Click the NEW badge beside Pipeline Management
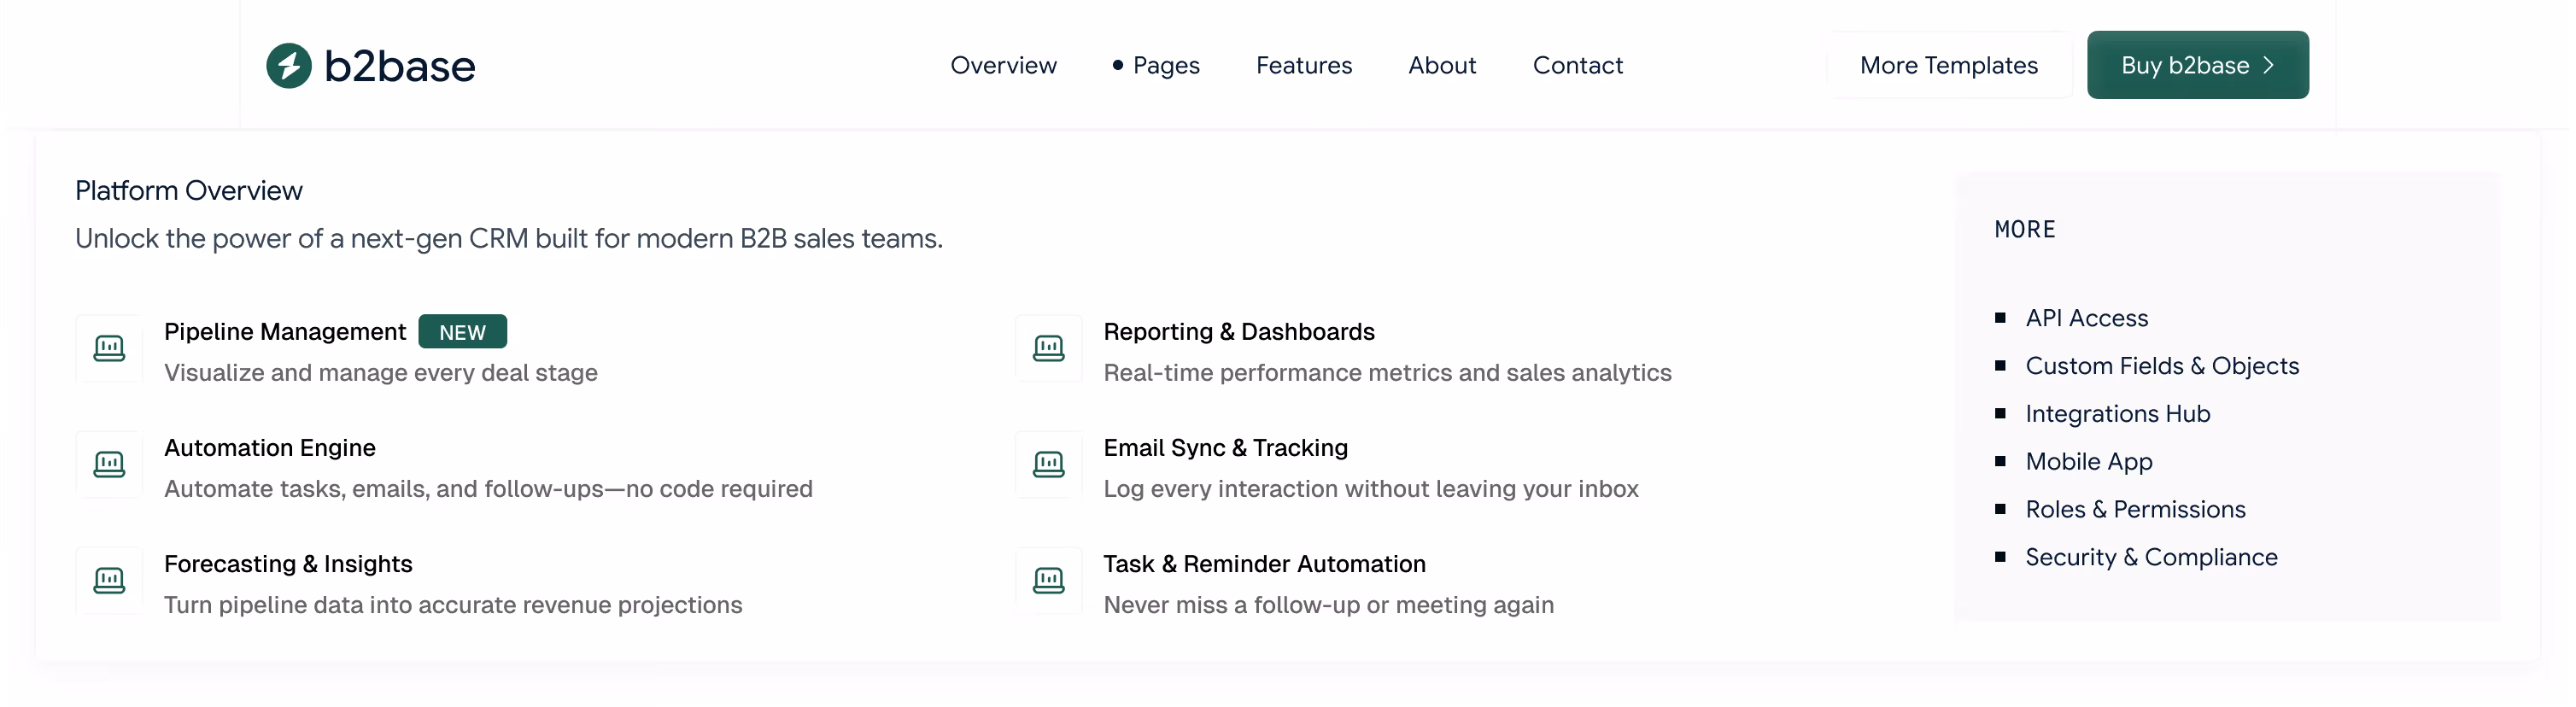The image size is (2576, 707). [462, 332]
